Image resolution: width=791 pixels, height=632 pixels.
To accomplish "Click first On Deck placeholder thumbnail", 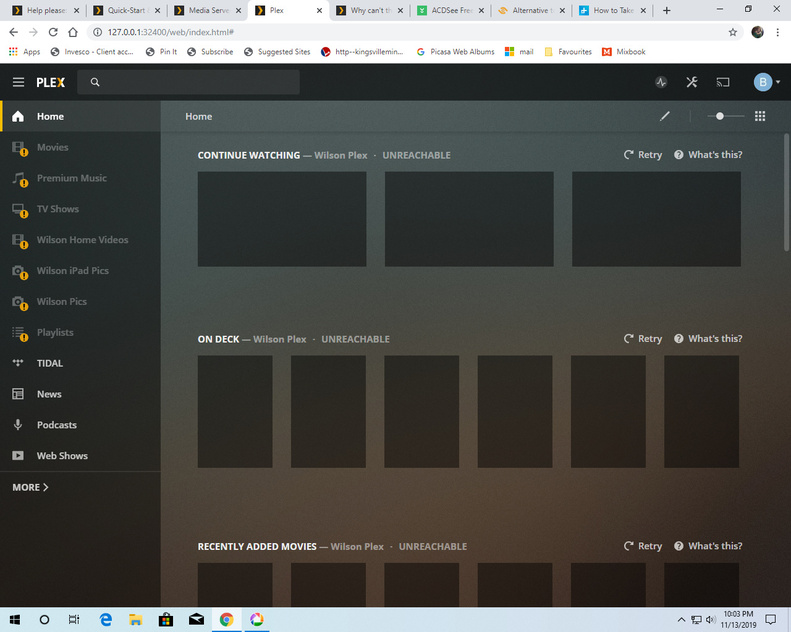I will [235, 412].
